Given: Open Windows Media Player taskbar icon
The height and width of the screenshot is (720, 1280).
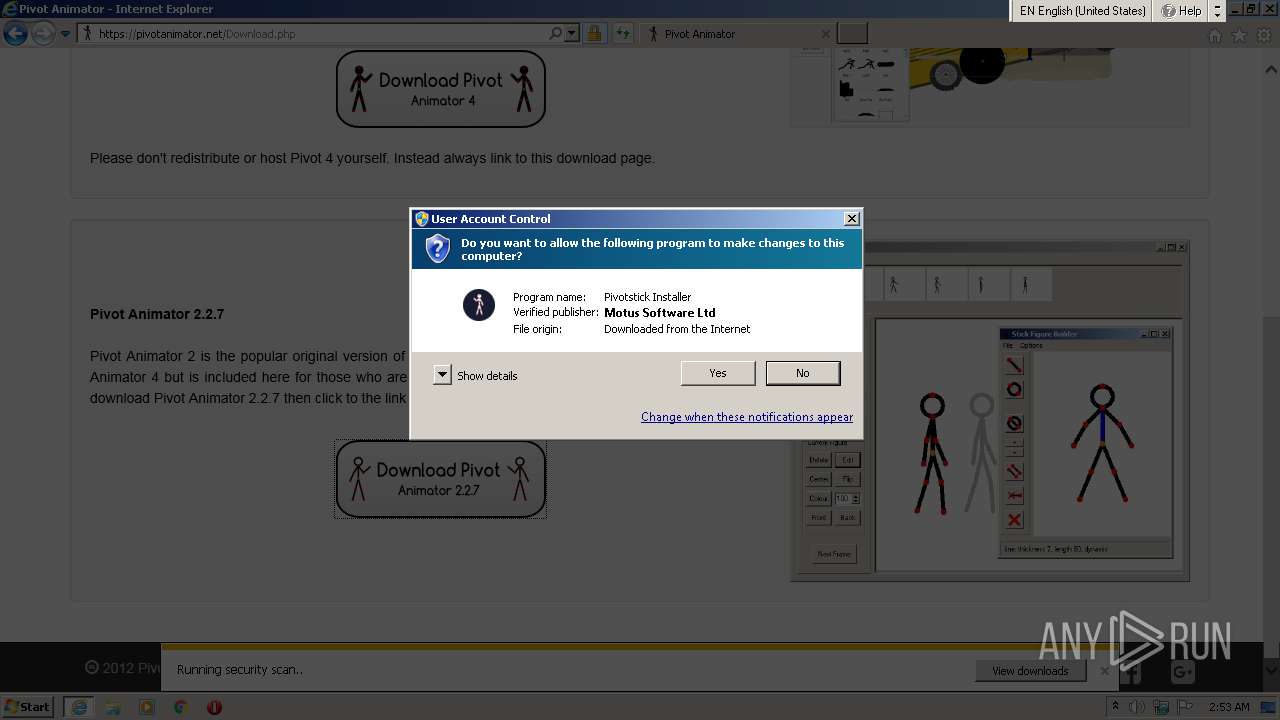Looking at the screenshot, I should 147,707.
